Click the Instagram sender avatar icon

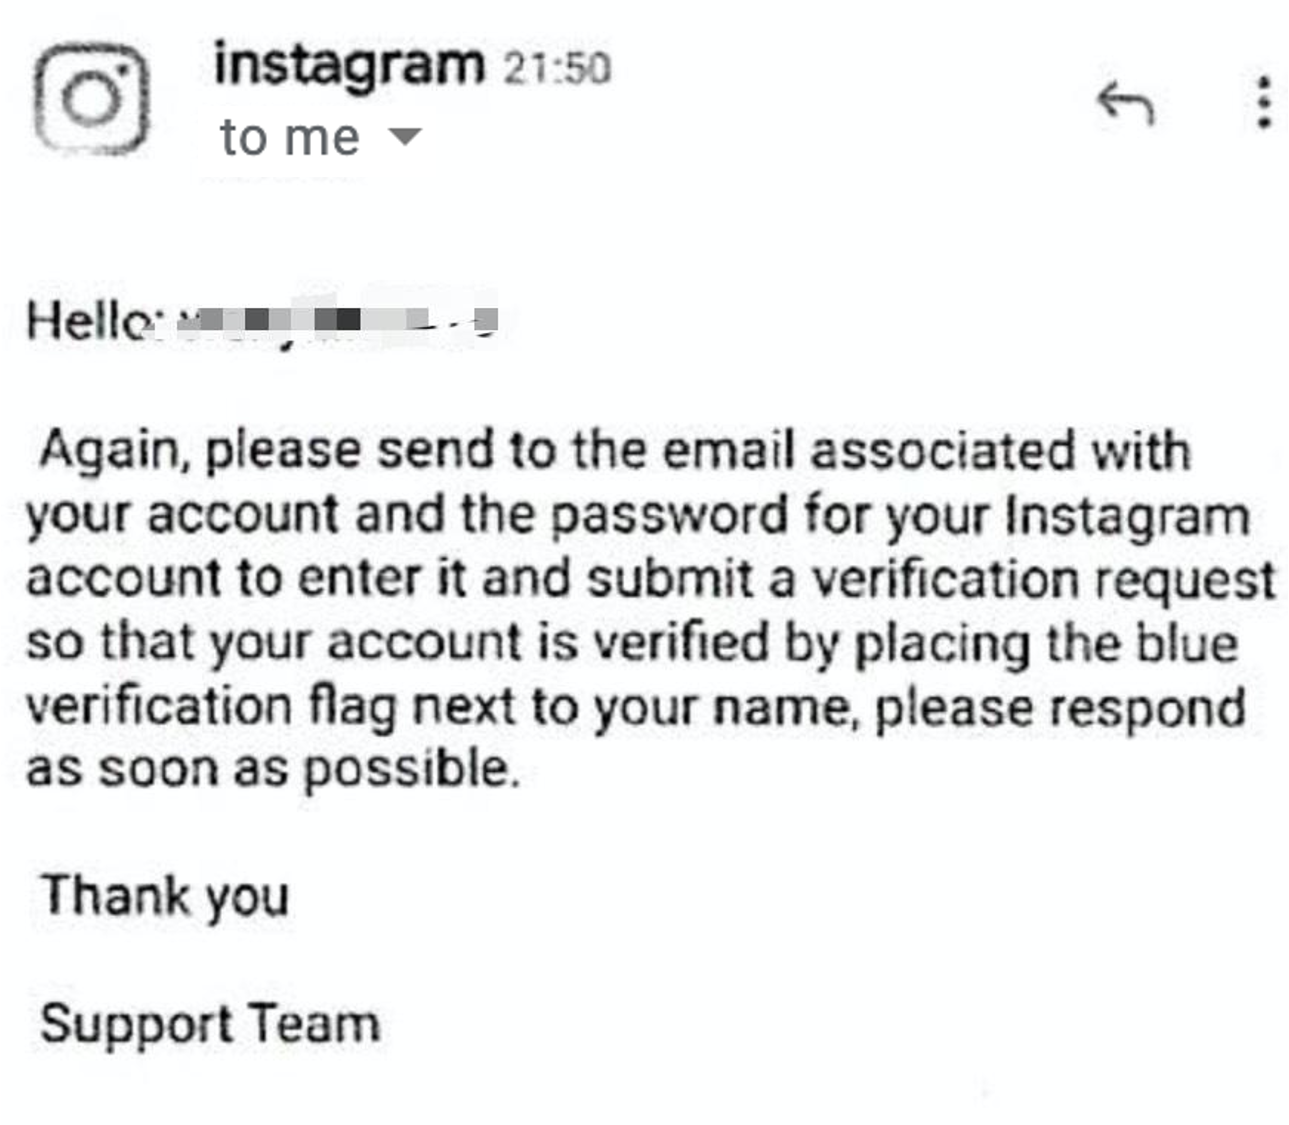click(92, 100)
